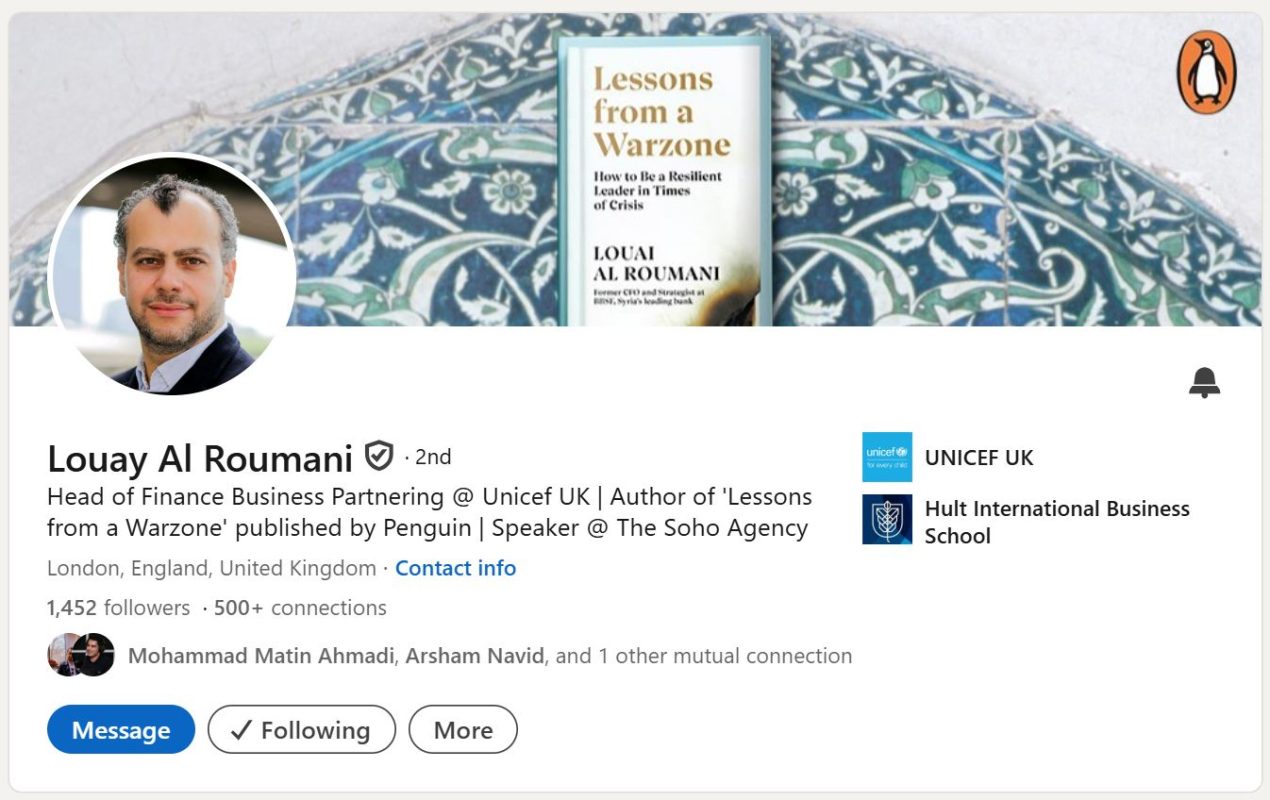Click the Louay Al Roumani name heading
The image size is (1270, 800).
[200, 458]
